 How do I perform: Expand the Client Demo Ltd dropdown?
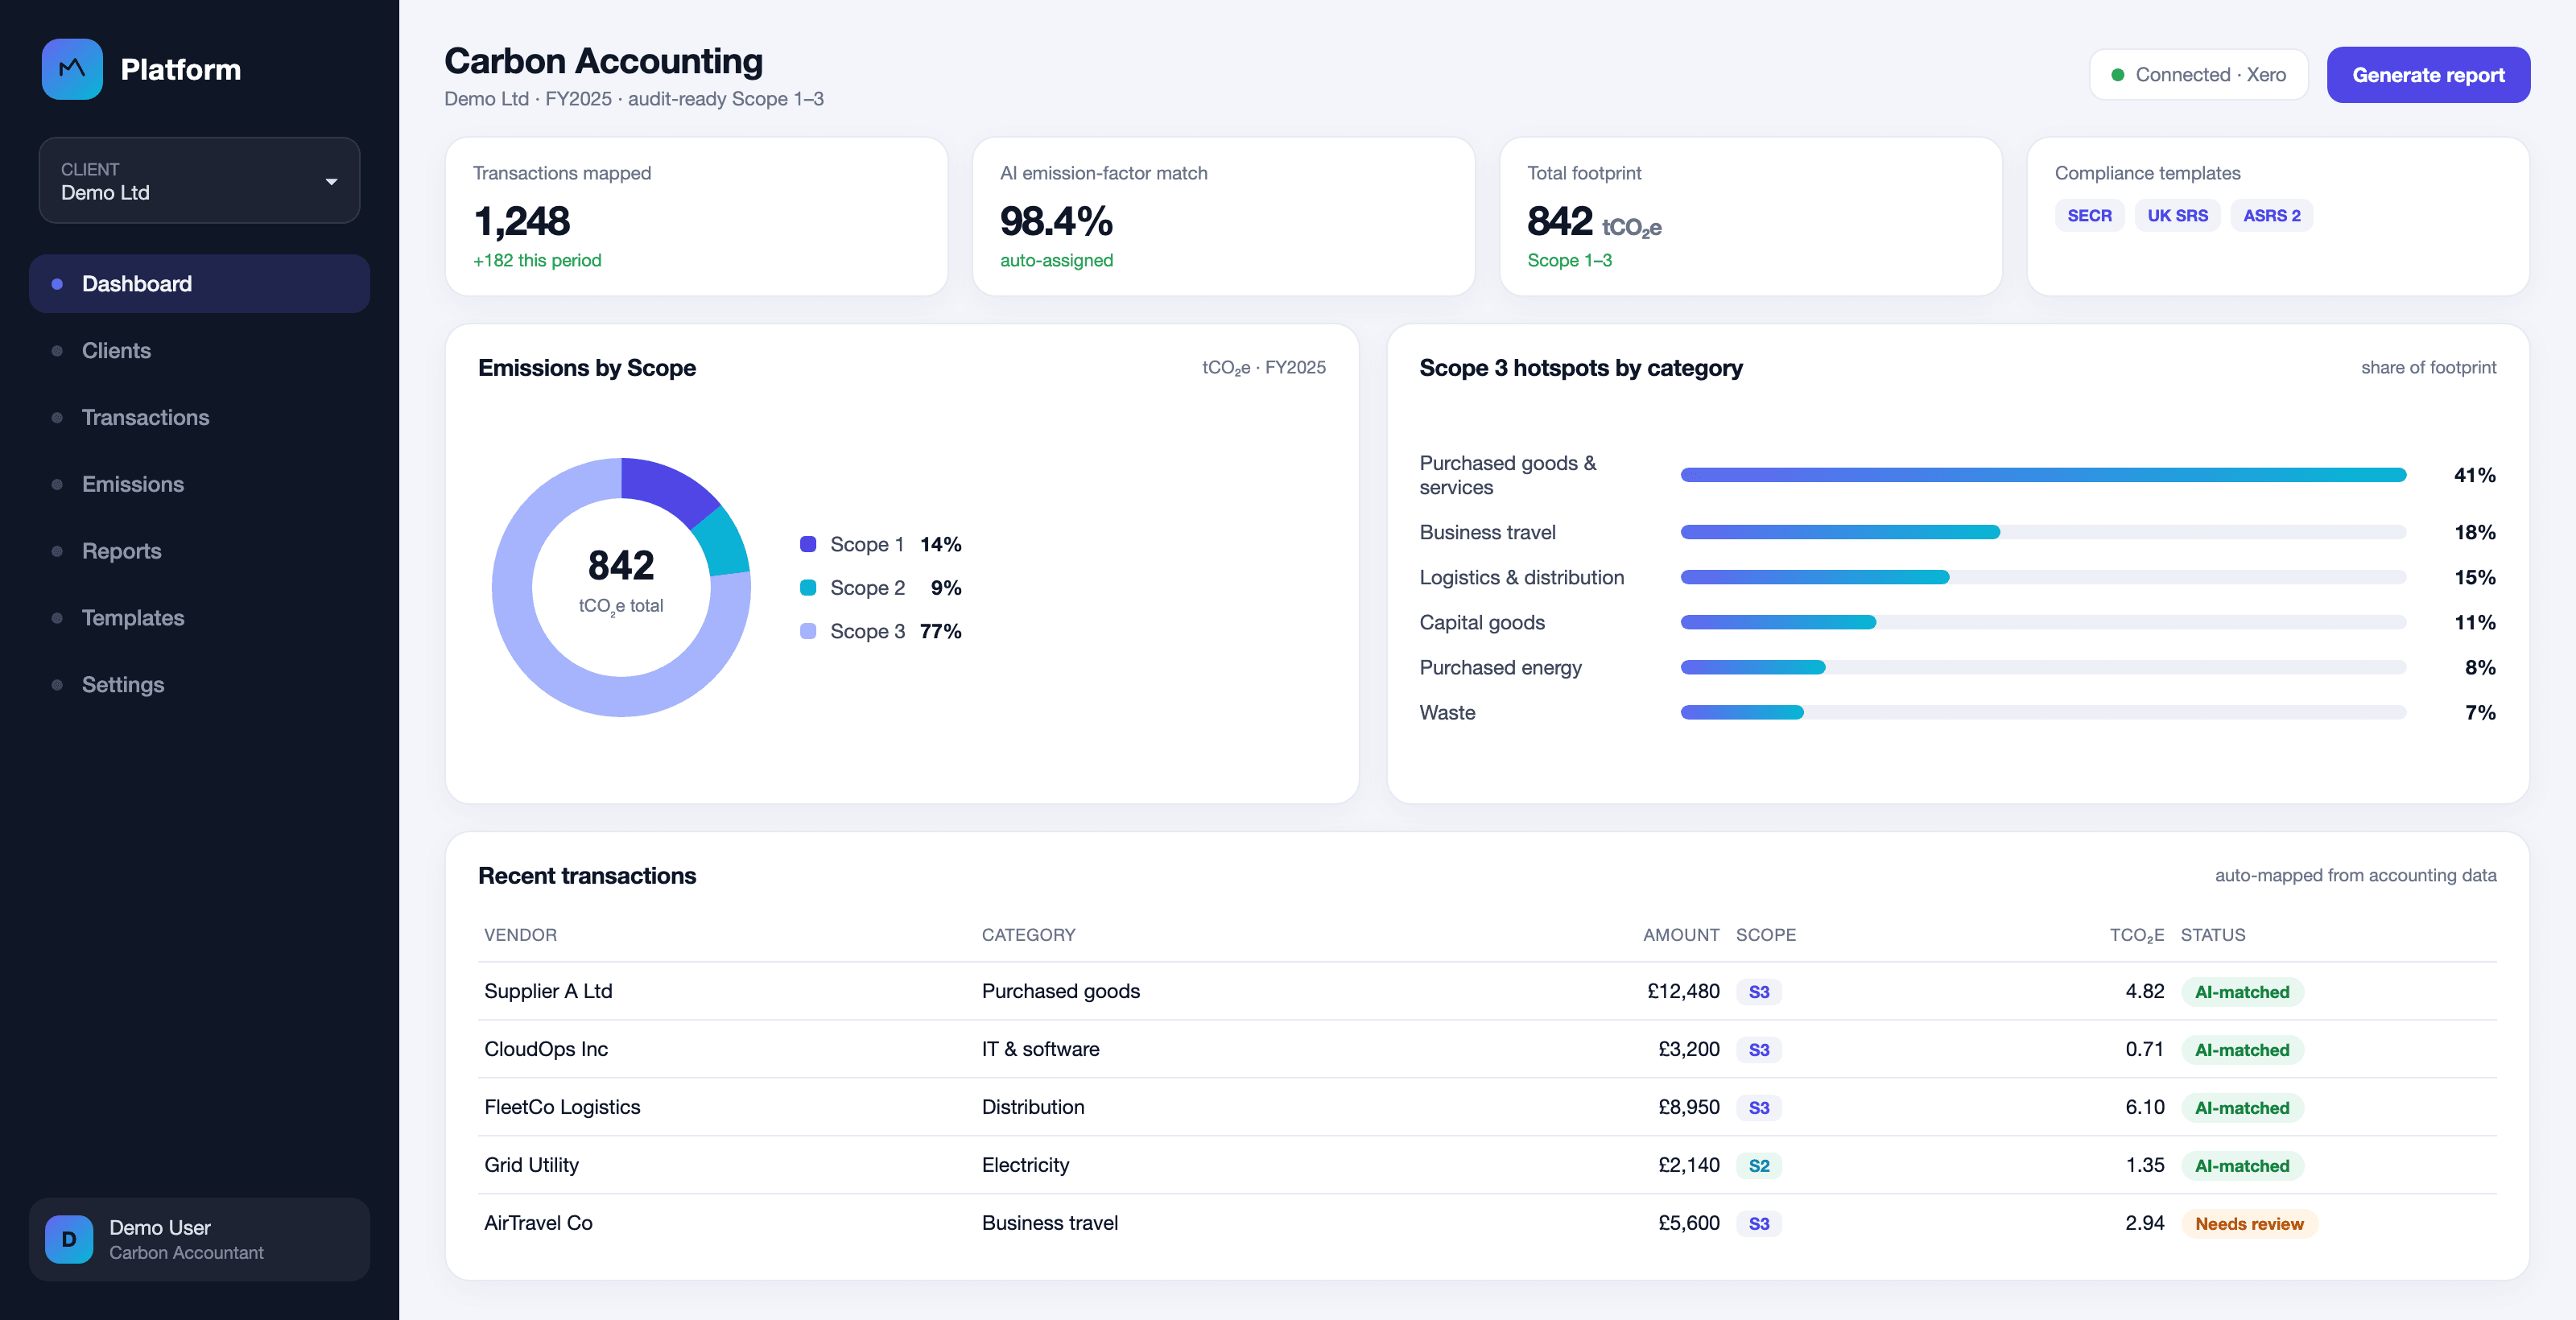click(x=199, y=180)
